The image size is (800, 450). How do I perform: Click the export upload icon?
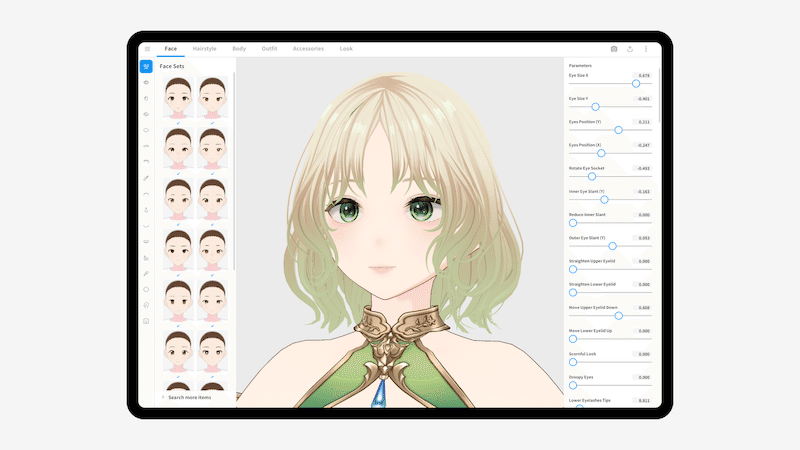[x=630, y=49]
